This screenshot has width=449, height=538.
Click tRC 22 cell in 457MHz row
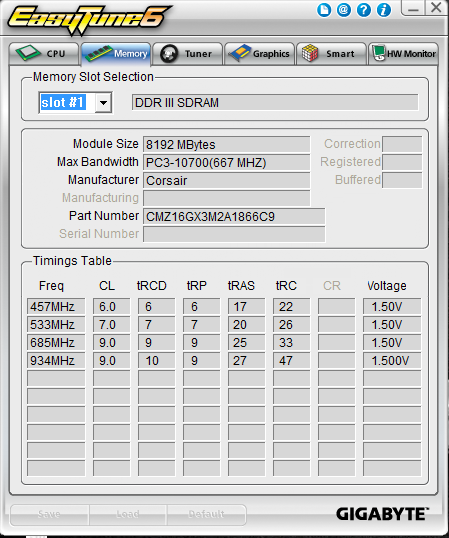pyautogui.click(x=291, y=306)
